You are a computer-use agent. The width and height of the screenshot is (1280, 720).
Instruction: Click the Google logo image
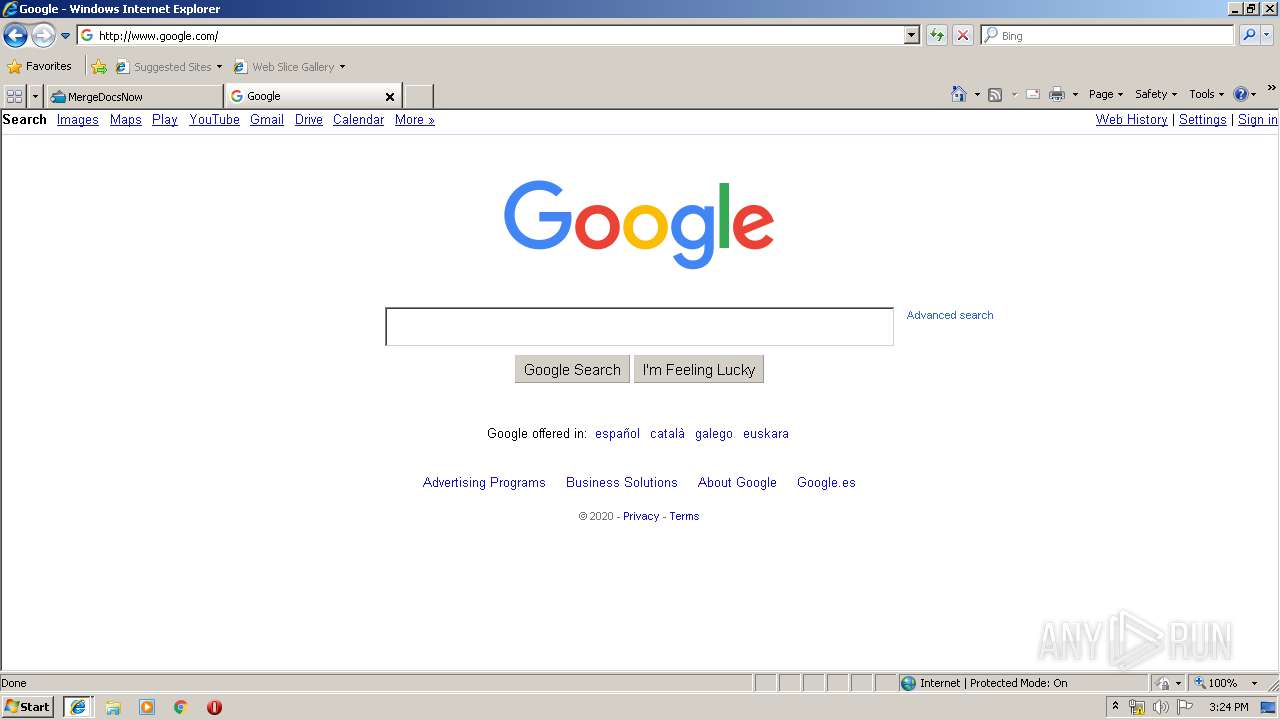(x=639, y=224)
